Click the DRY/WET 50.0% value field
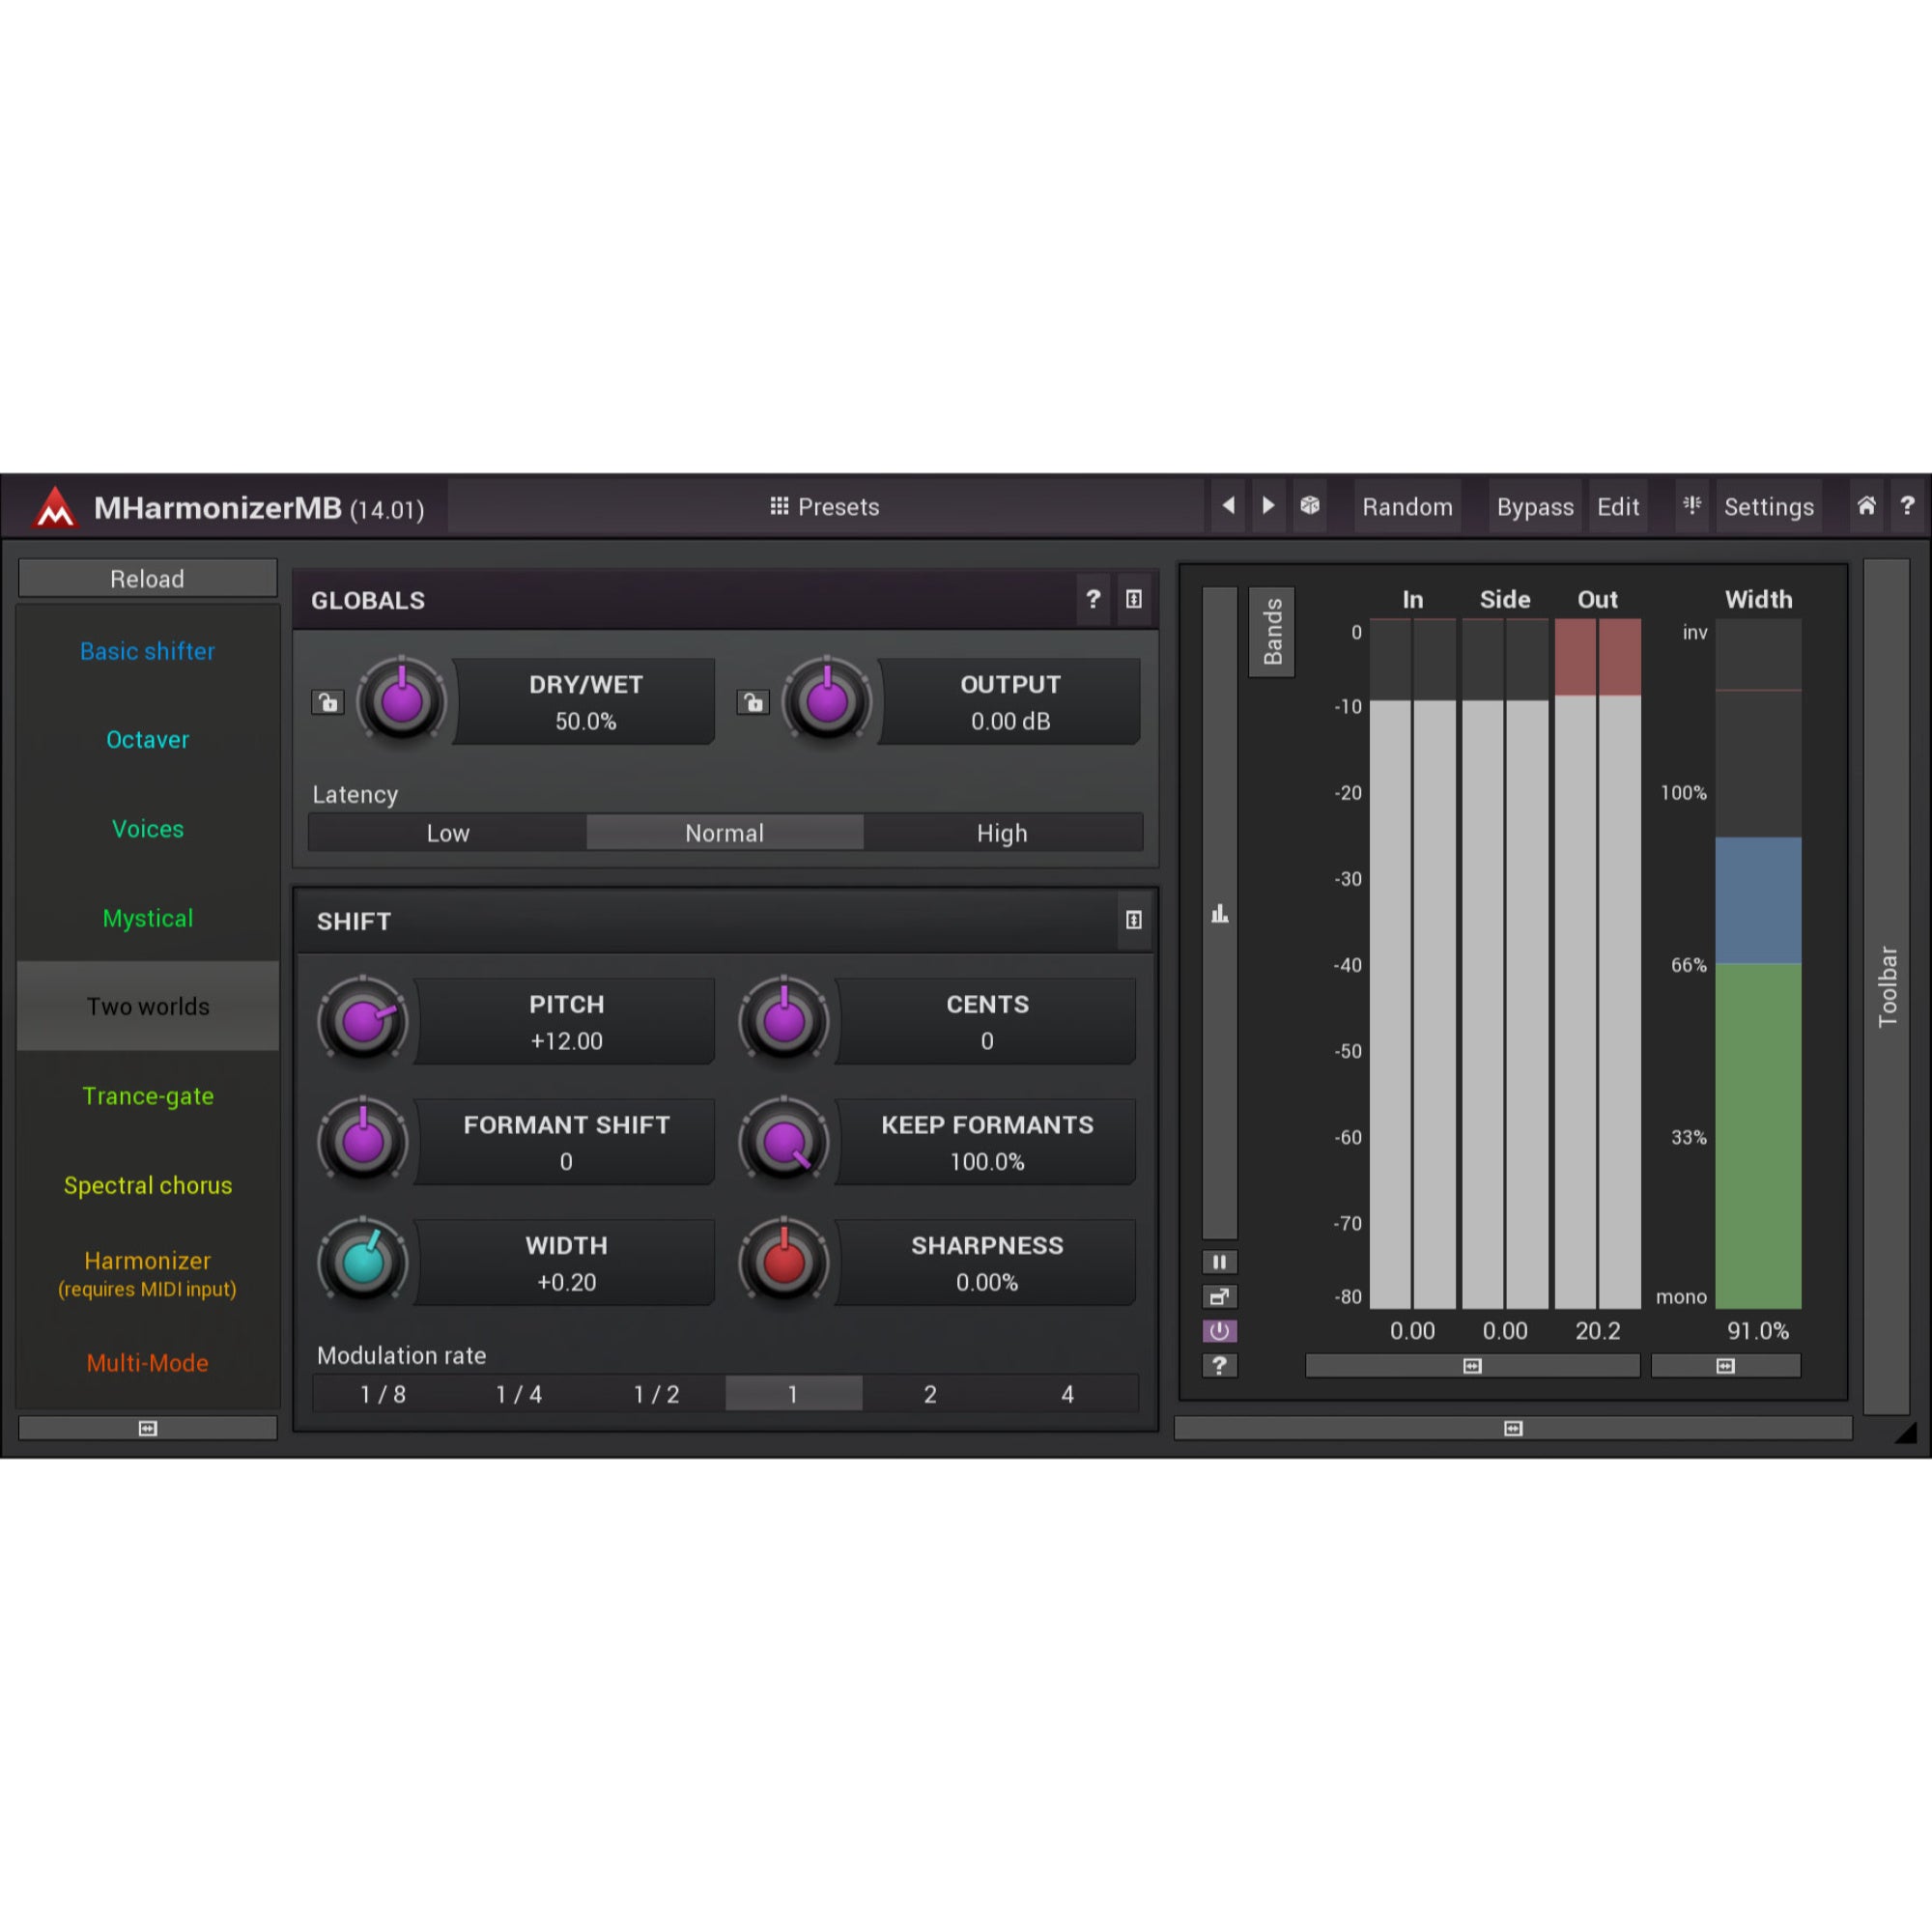 (586, 721)
